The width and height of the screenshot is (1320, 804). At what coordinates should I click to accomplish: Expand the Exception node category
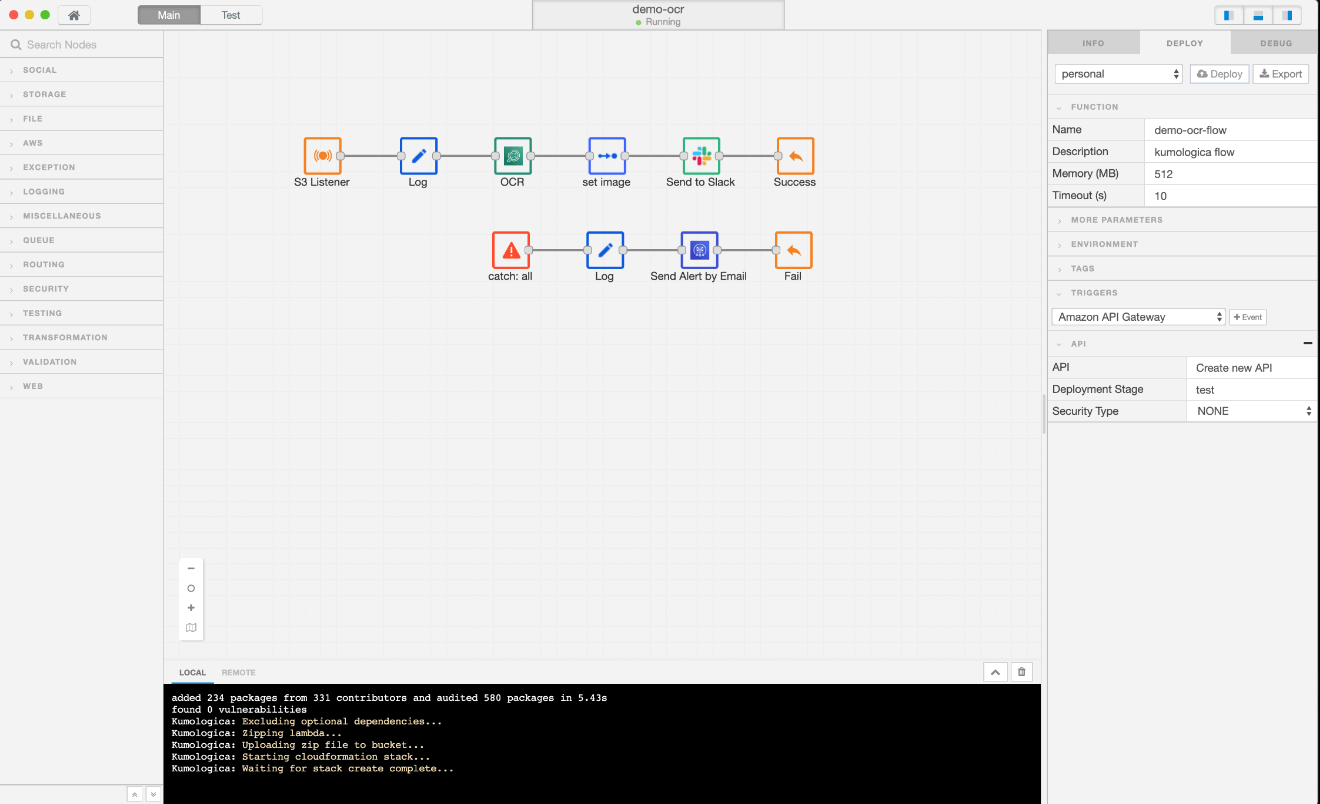(81, 167)
